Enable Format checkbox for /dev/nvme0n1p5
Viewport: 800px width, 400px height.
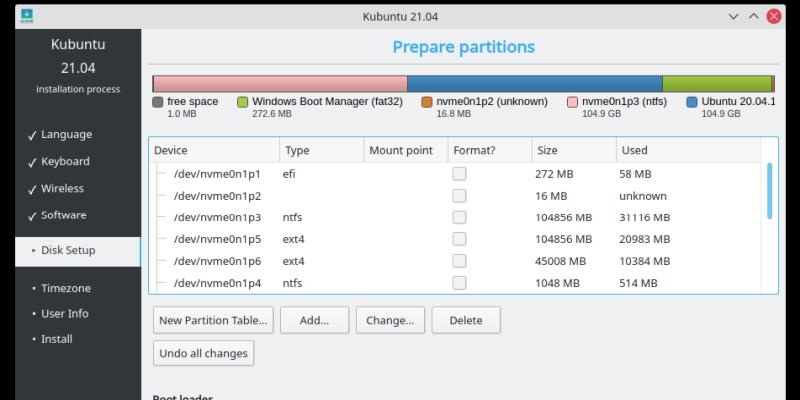point(459,240)
